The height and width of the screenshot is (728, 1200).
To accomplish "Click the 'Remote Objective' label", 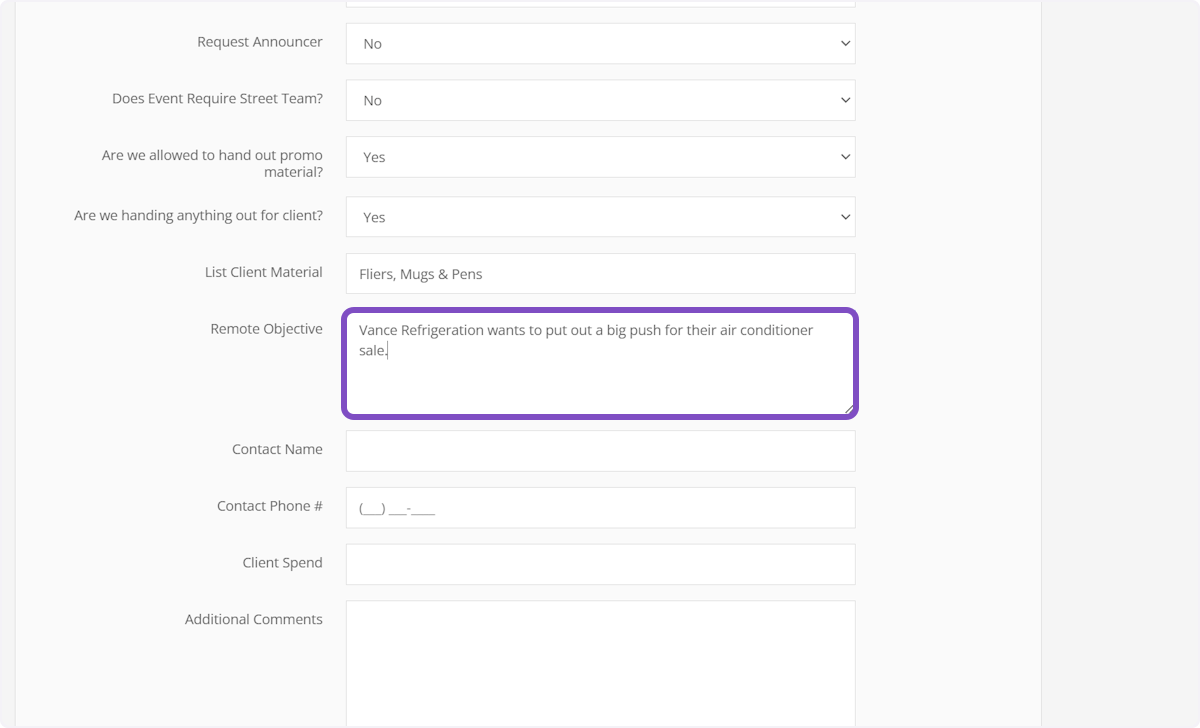I will click(266, 329).
